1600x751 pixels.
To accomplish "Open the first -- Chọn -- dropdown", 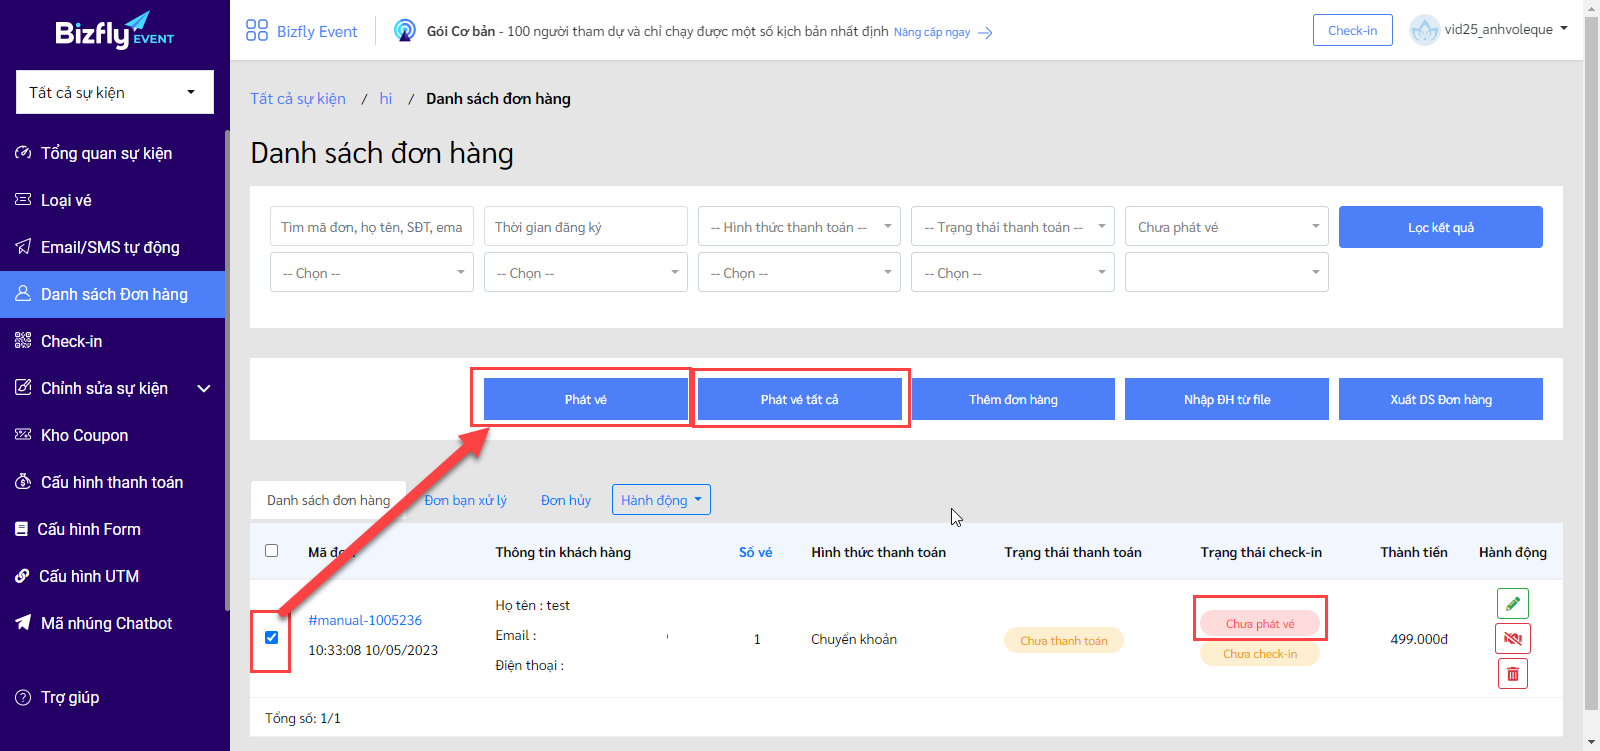I will (x=372, y=273).
